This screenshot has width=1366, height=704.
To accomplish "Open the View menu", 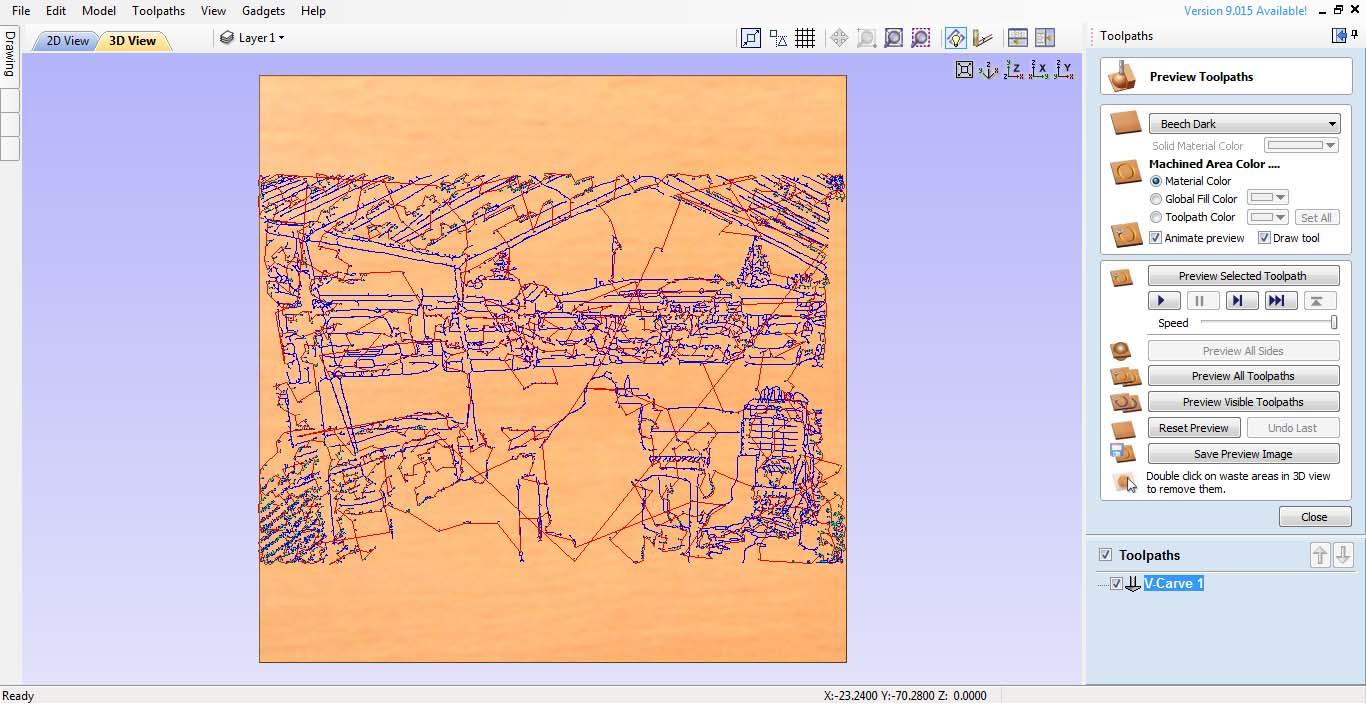I will (x=213, y=11).
